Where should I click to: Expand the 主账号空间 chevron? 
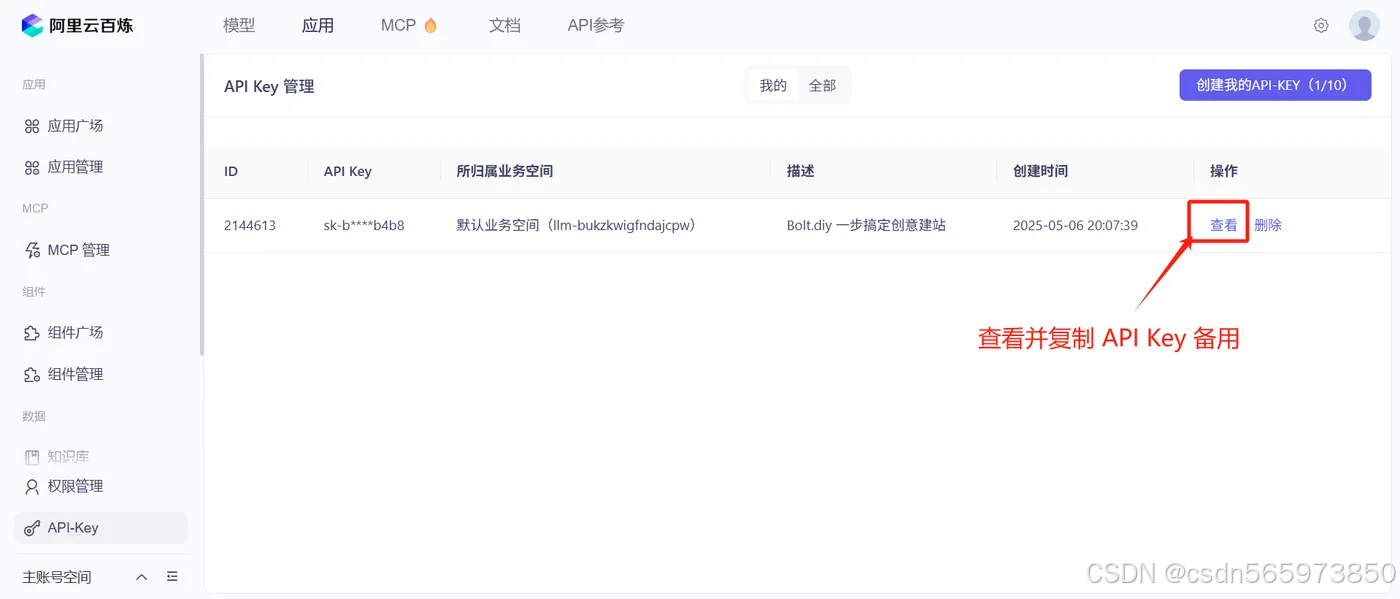[x=141, y=577]
